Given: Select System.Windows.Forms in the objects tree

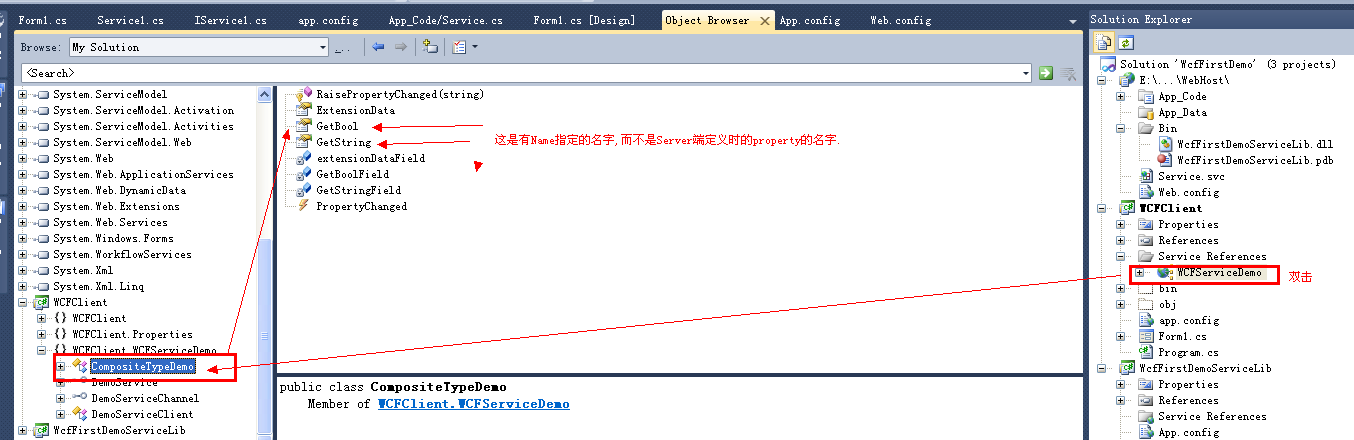Looking at the screenshot, I should click(x=113, y=238).
